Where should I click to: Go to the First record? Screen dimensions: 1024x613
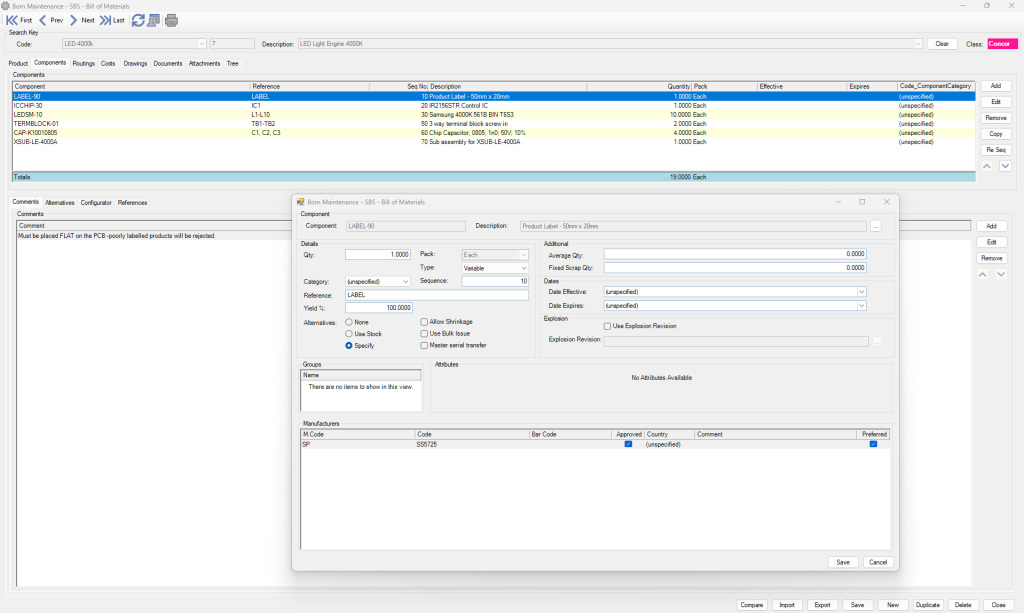click(x=19, y=20)
